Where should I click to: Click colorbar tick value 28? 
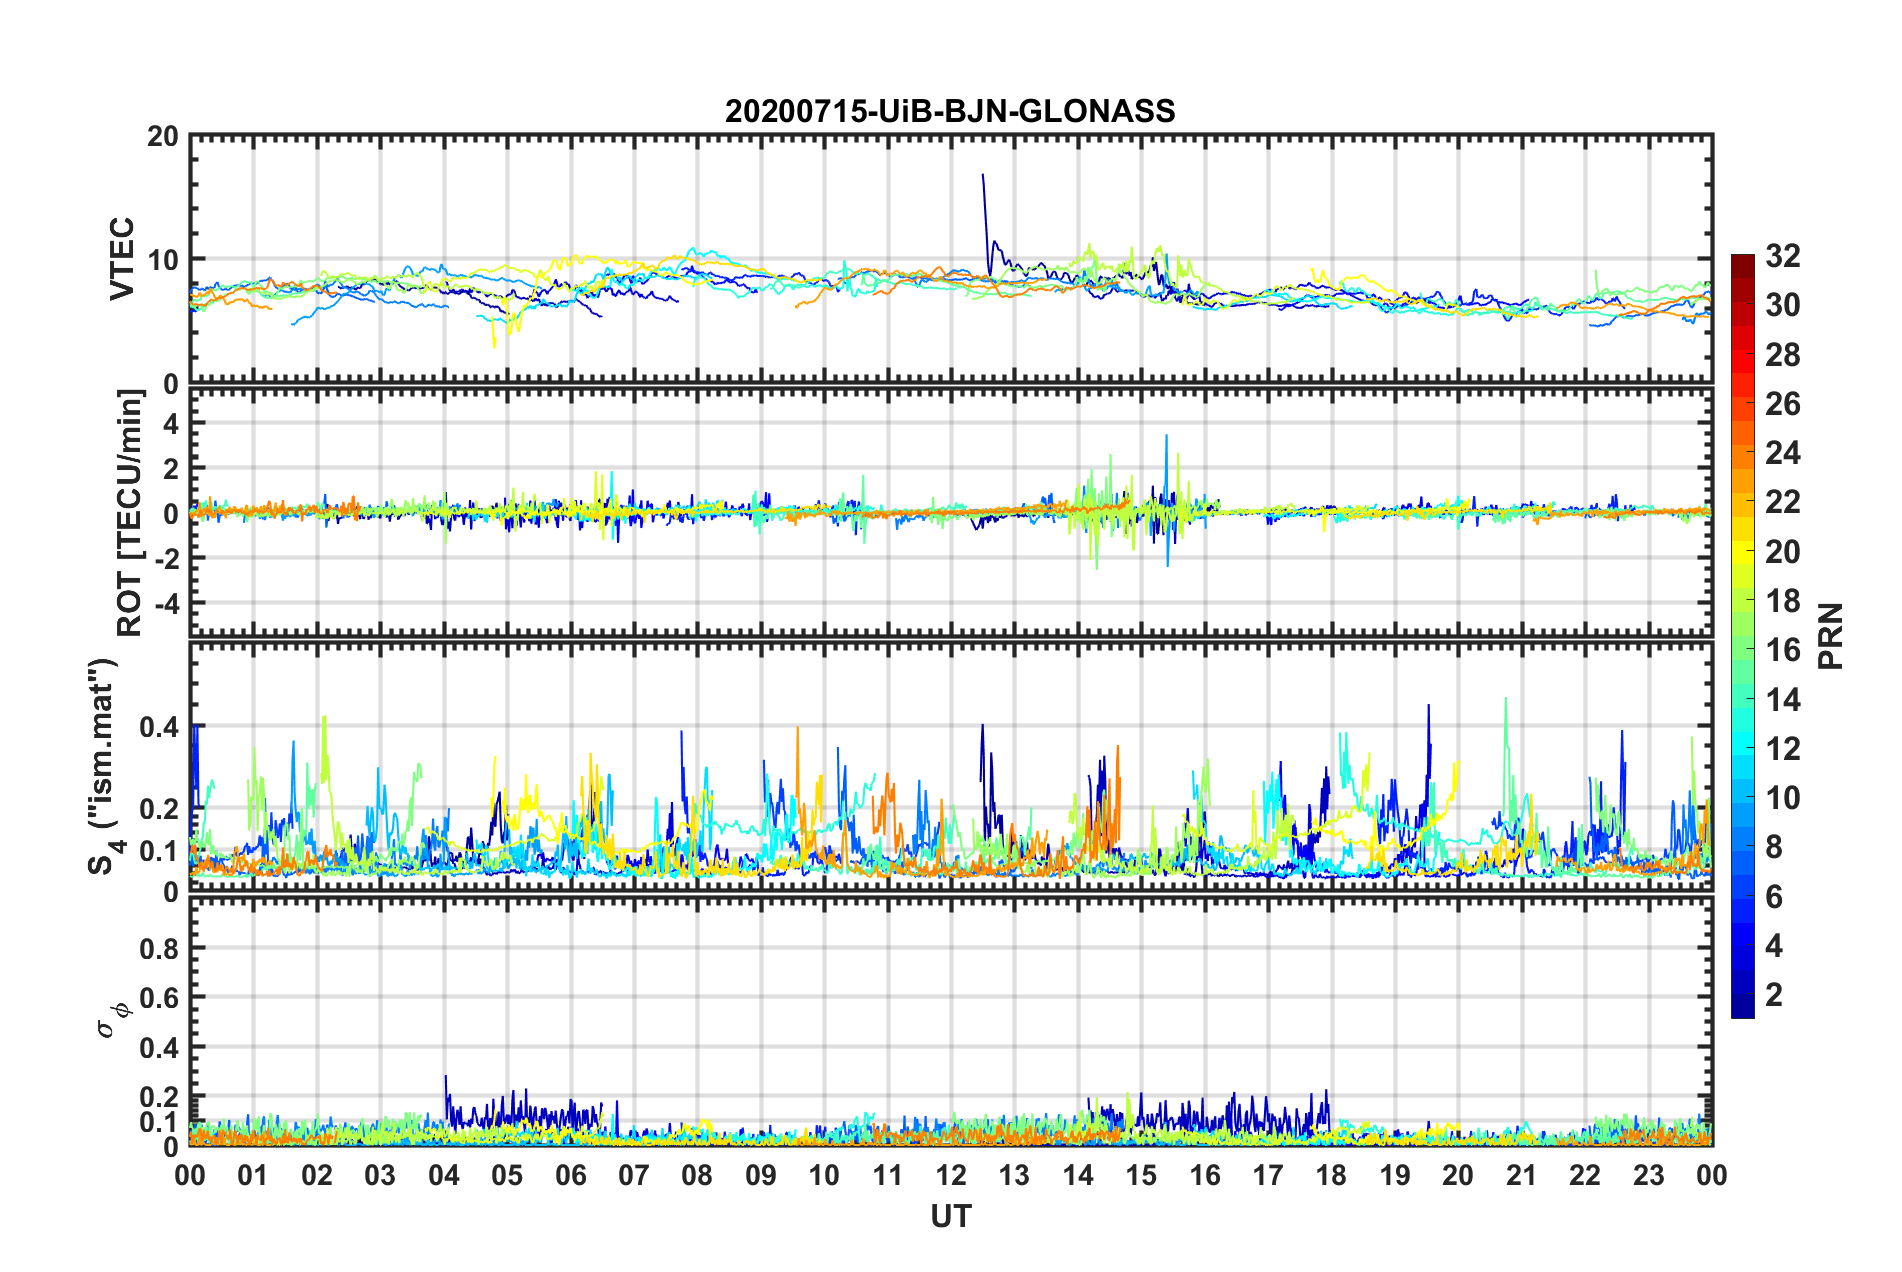click(1782, 355)
